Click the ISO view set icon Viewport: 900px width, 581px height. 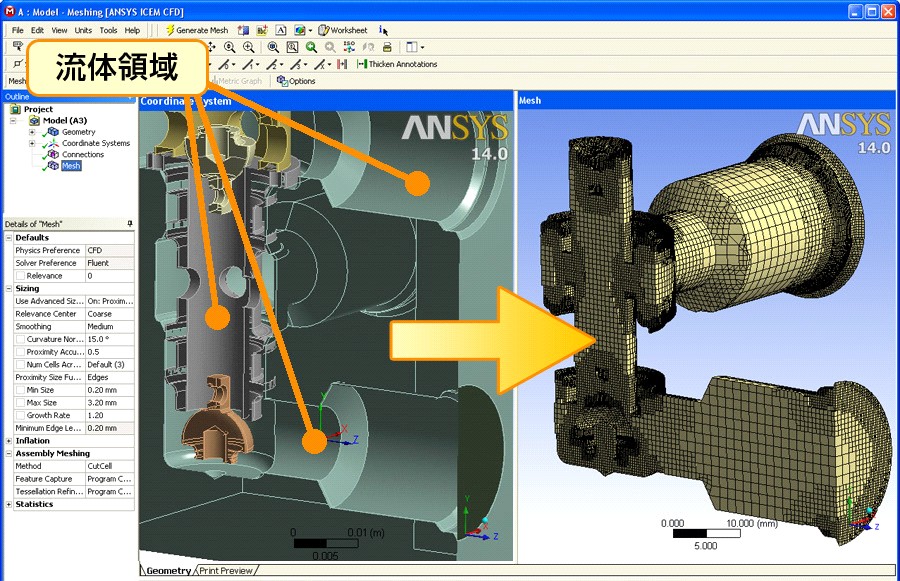pyautogui.click(x=349, y=47)
